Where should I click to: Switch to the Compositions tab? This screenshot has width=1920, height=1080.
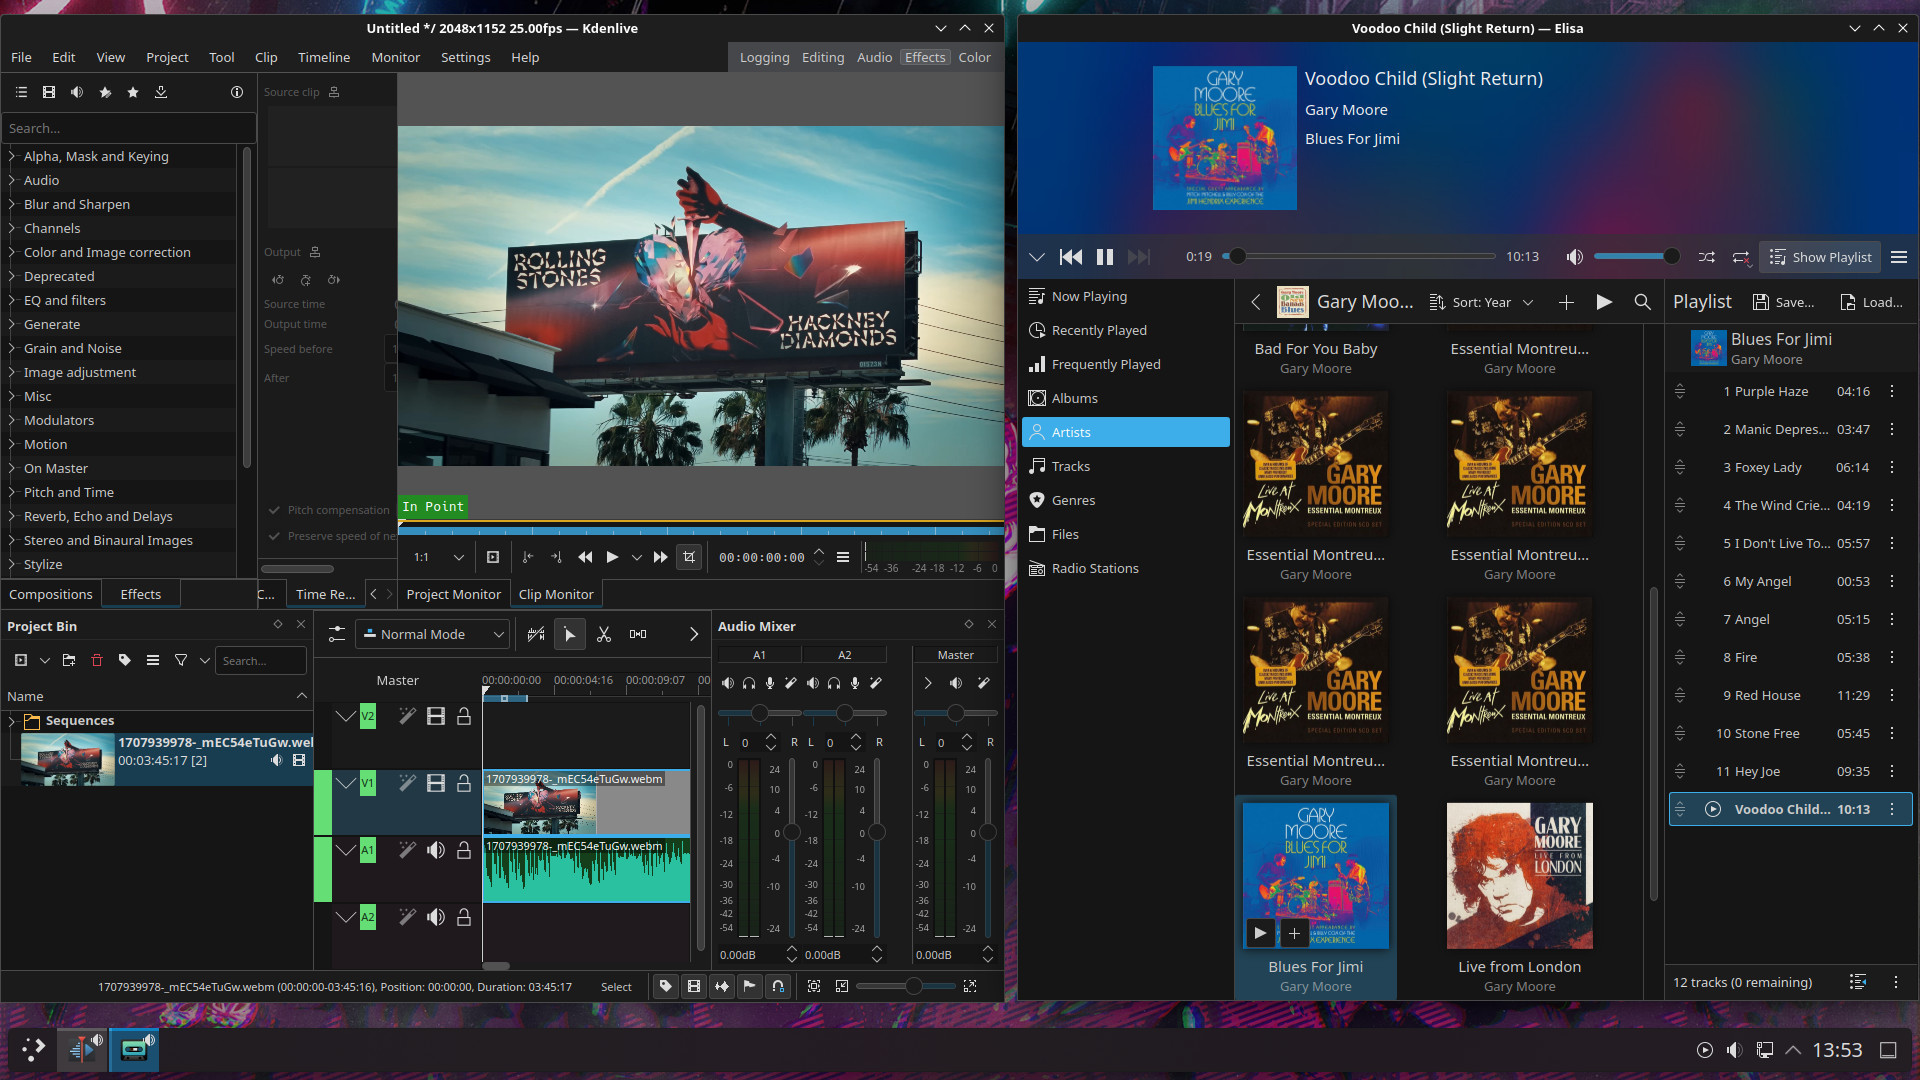coord(51,594)
